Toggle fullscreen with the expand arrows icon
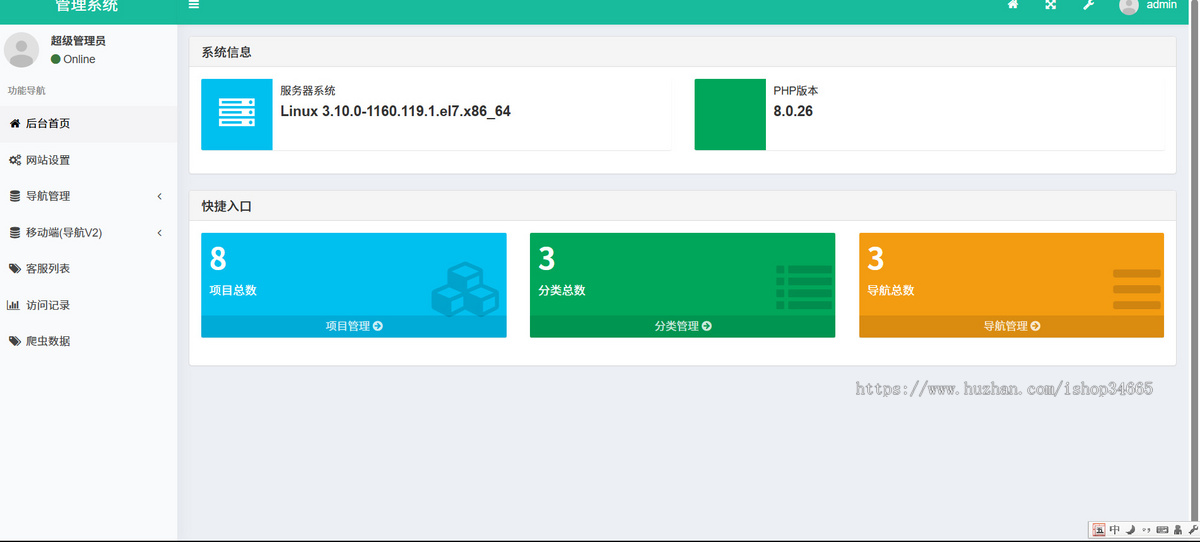Screen dimensions: 1200x542 tap(1051, 5)
